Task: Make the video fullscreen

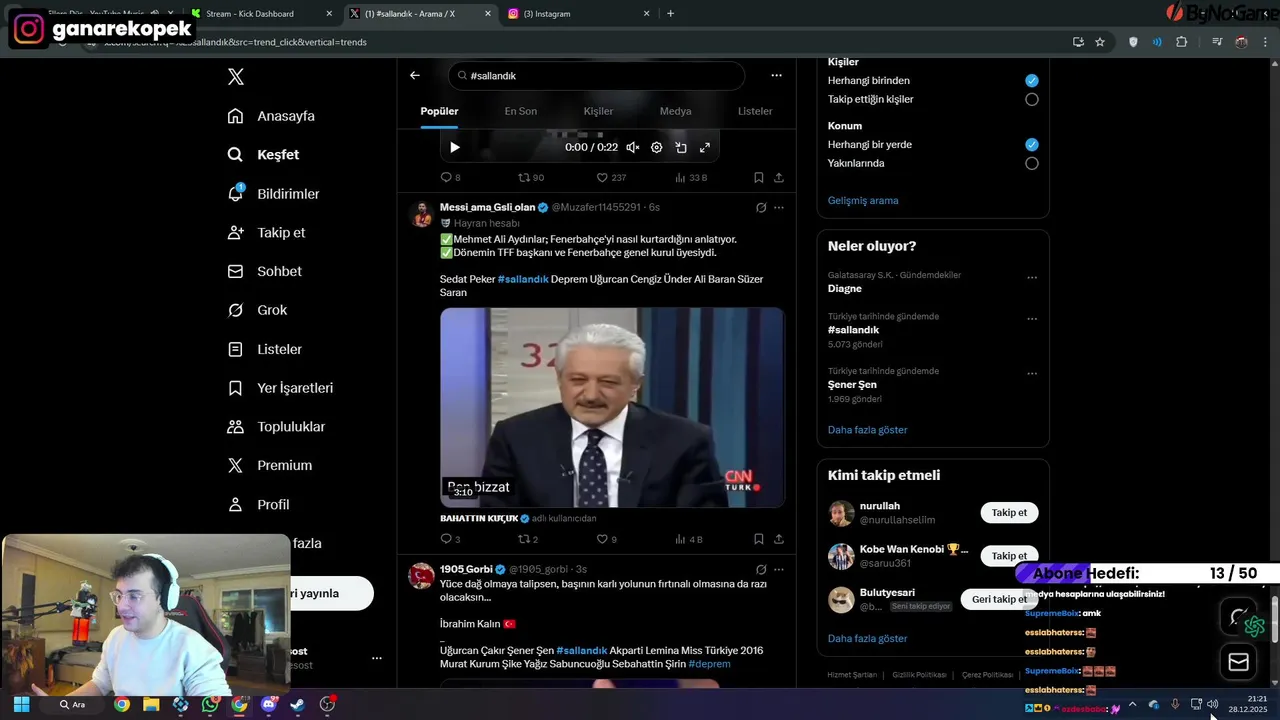Action: 705,147
